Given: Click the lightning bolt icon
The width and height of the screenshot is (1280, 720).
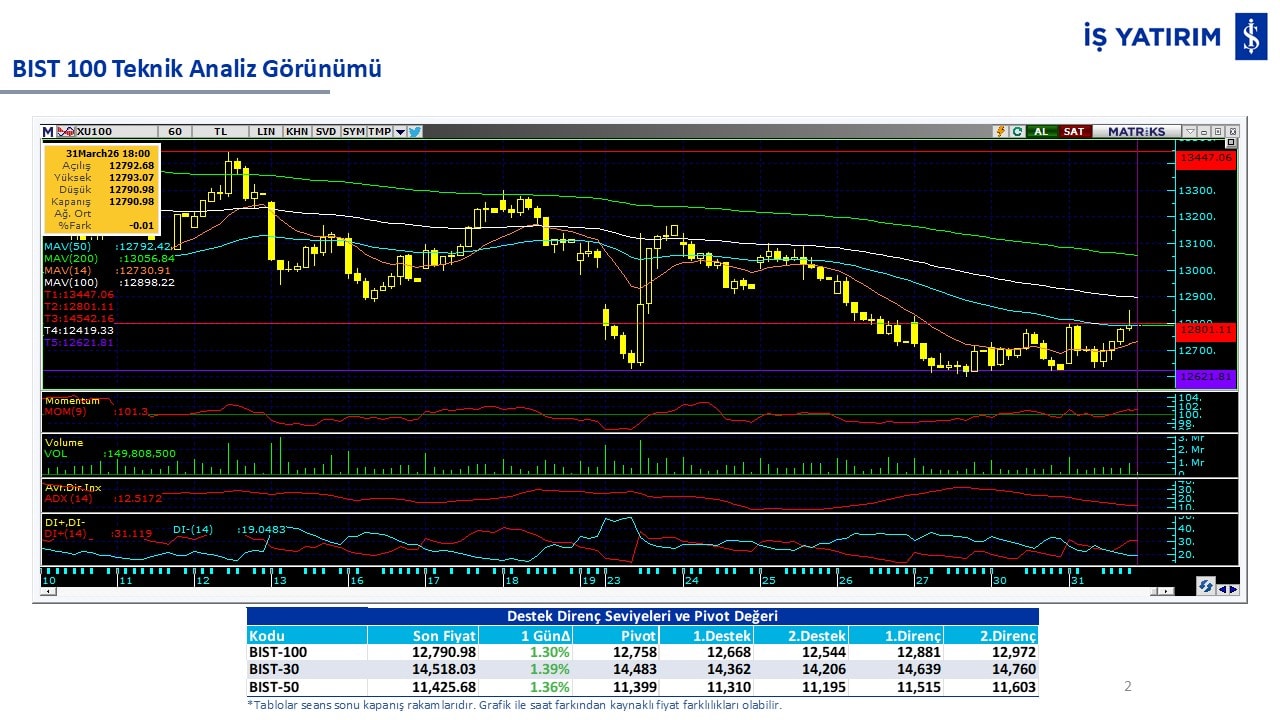Looking at the screenshot, I should [999, 131].
